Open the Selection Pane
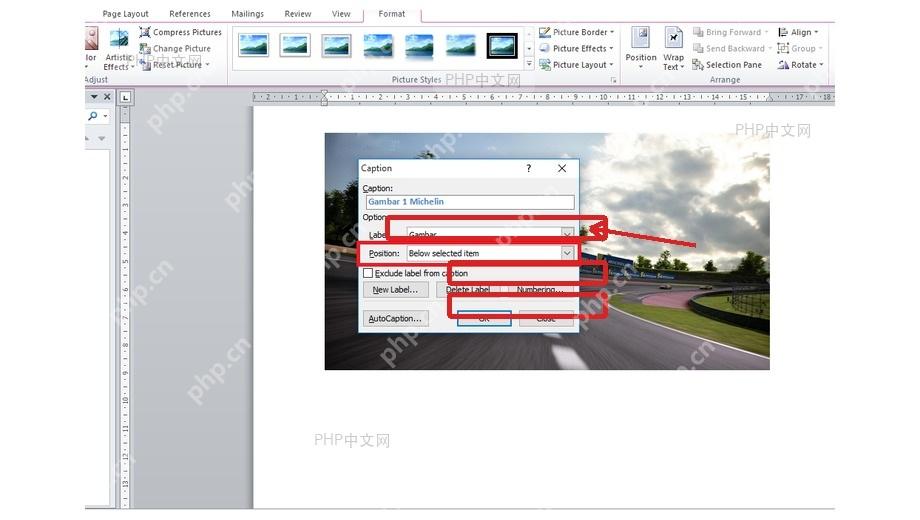The height and width of the screenshot is (520, 920). pyautogui.click(x=727, y=65)
